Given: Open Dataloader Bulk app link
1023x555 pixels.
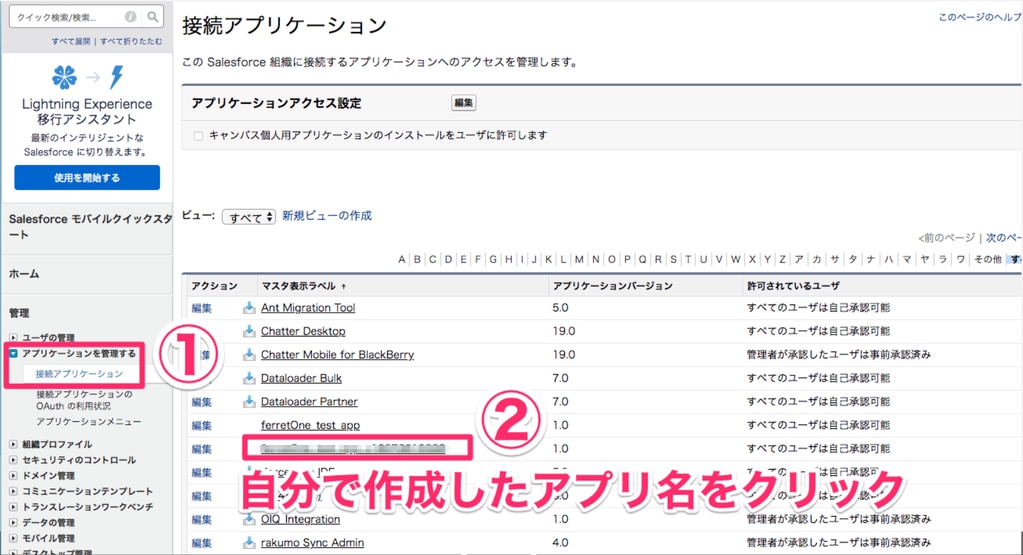Looking at the screenshot, I should click(x=301, y=378).
